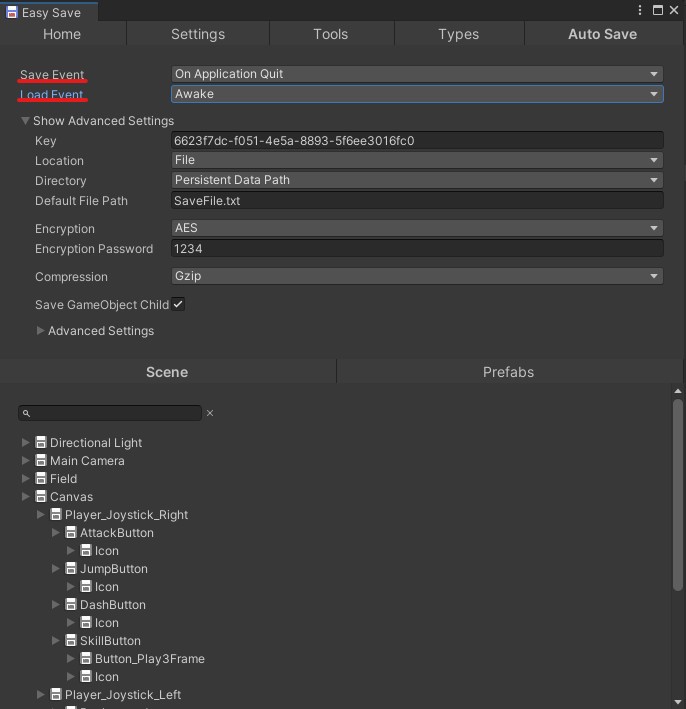The width and height of the screenshot is (686, 709).
Task: Click the Key text field
Action: click(417, 140)
